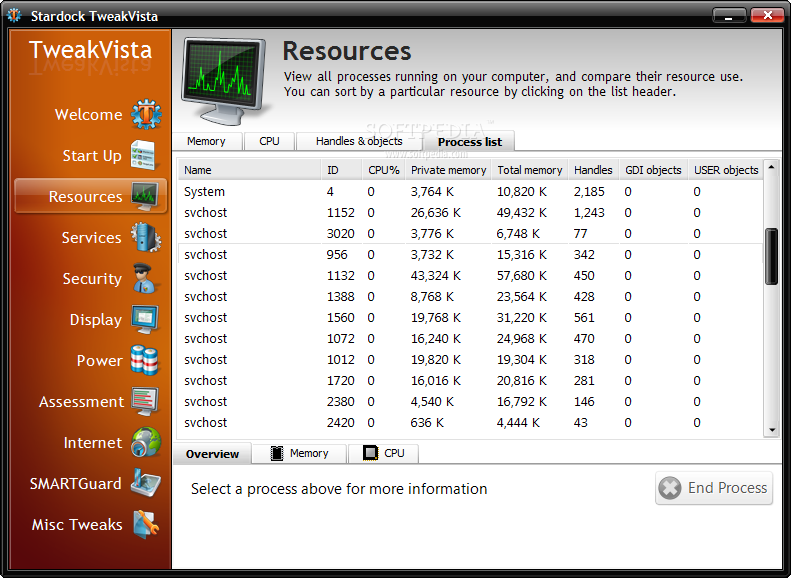Select the System process row
The height and width of the screenshot is (578, 791).
[470, 192]
